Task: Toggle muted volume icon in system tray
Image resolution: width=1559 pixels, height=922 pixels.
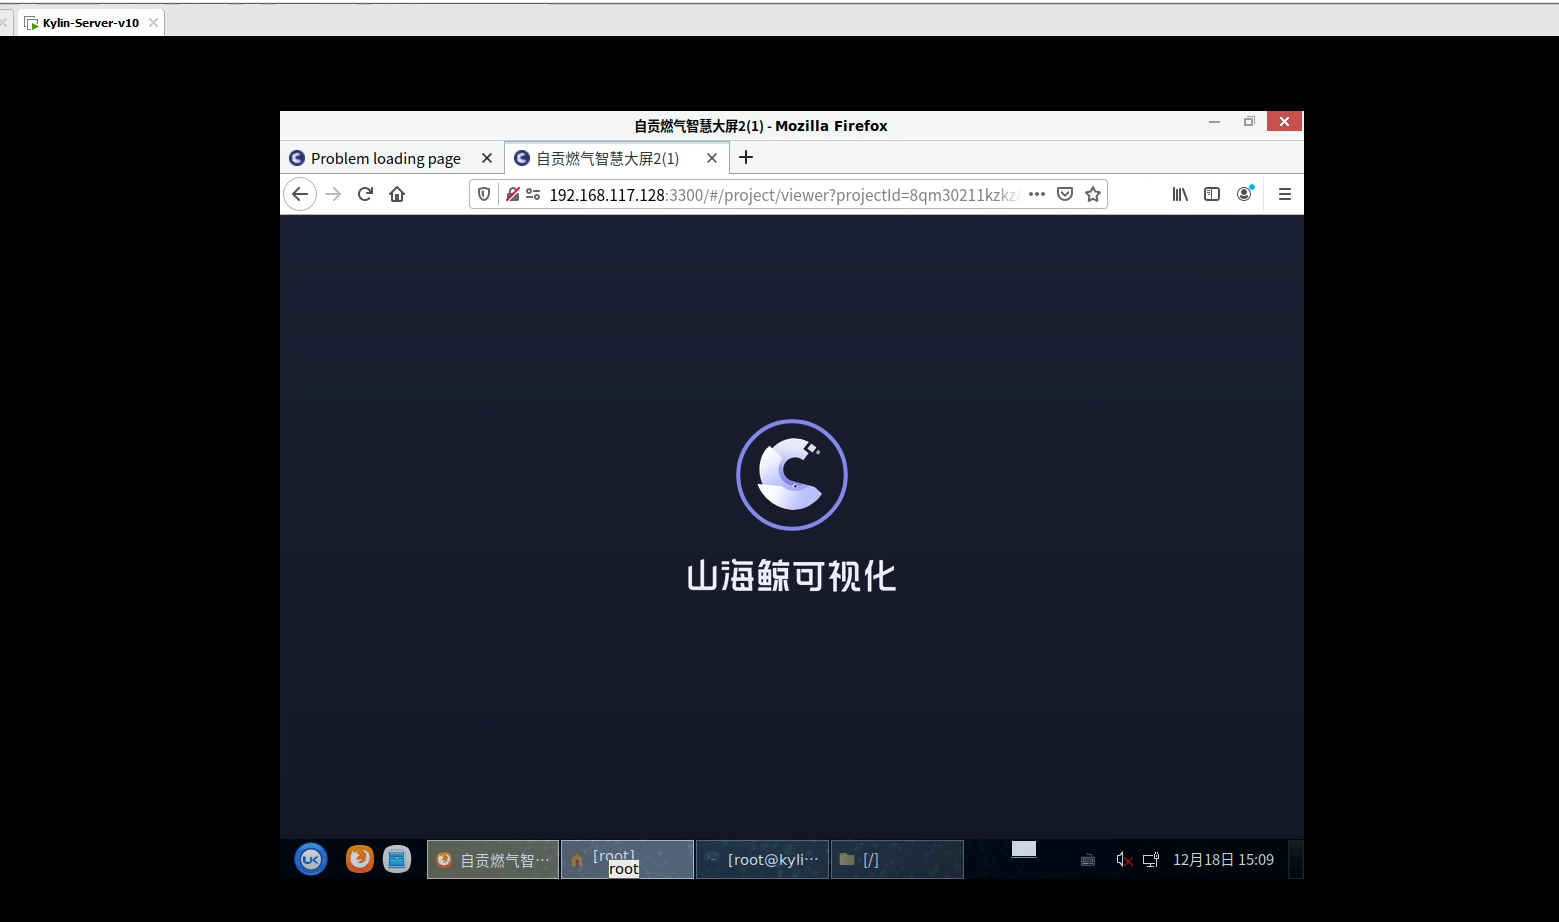Action: [x=1124, y=860]
